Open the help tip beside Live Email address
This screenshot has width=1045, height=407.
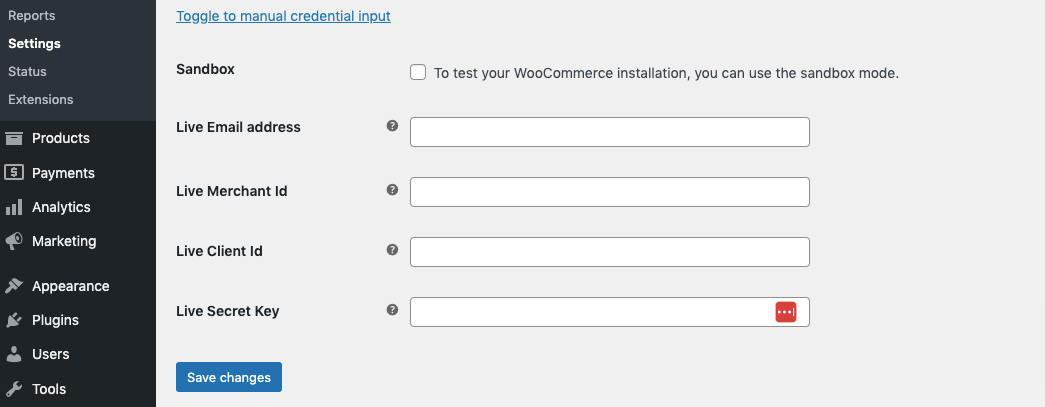(x=393, y=125)
